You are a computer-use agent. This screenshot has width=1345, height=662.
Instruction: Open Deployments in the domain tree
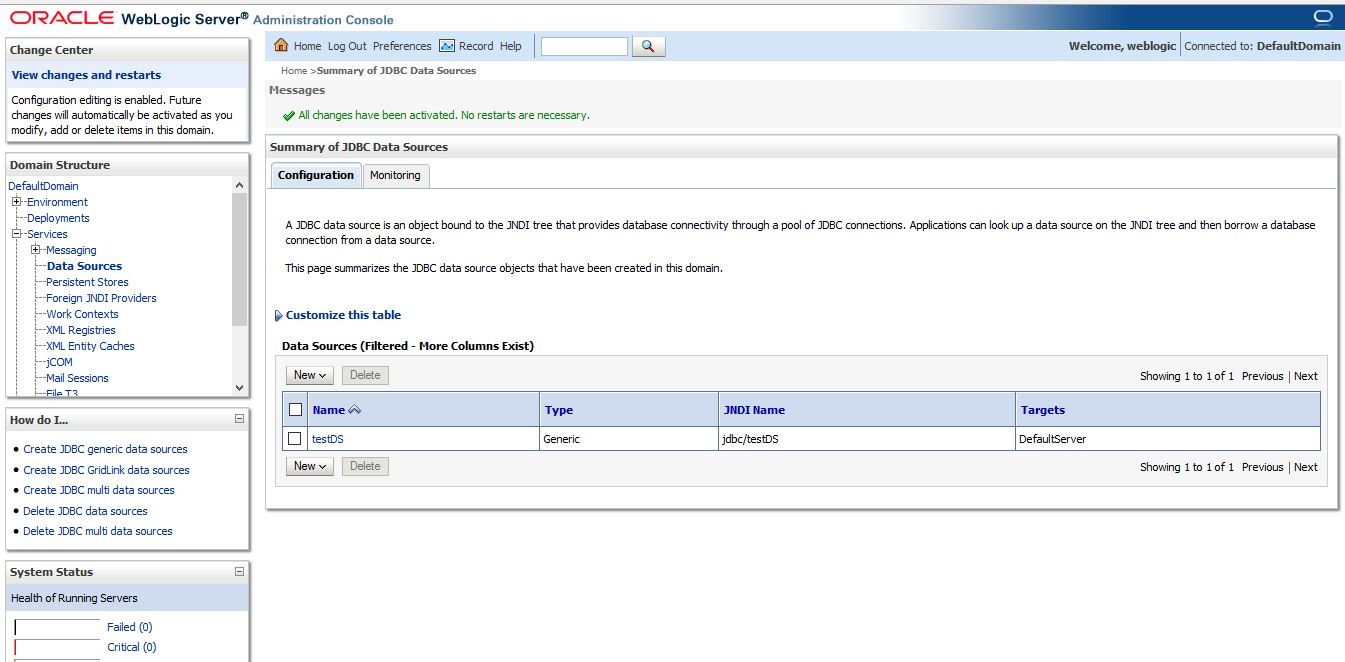(x=58, y=218)
